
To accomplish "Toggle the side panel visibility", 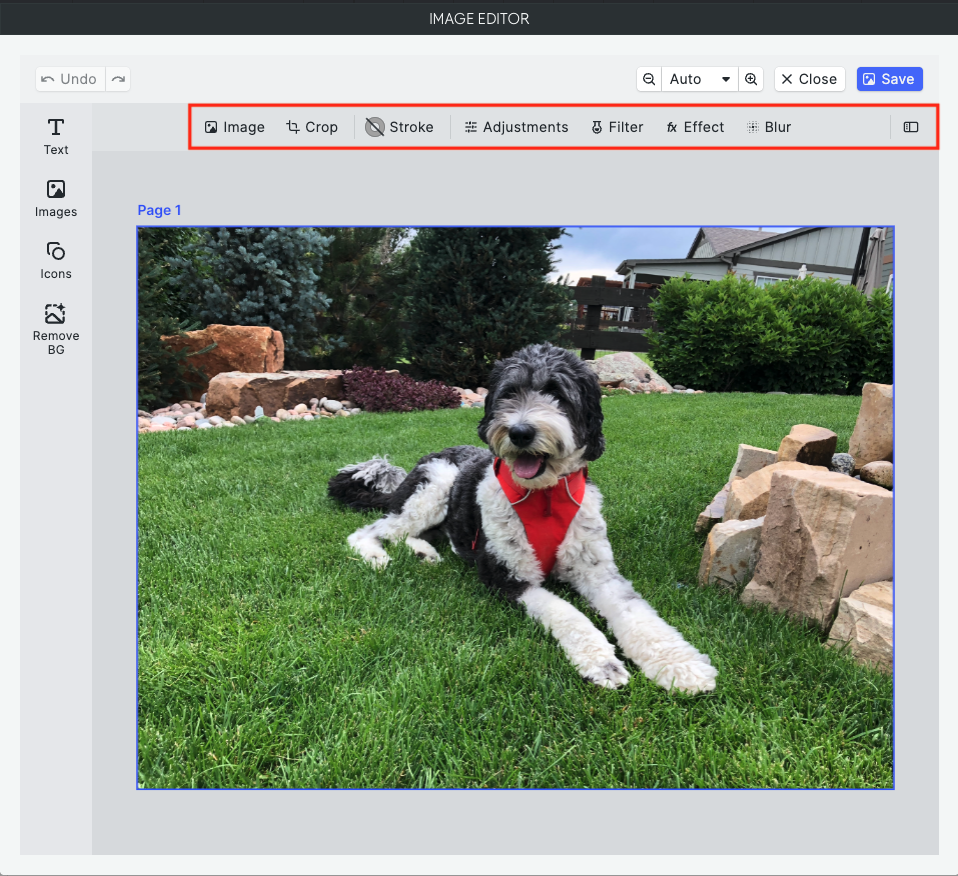I will click(911, 127).
